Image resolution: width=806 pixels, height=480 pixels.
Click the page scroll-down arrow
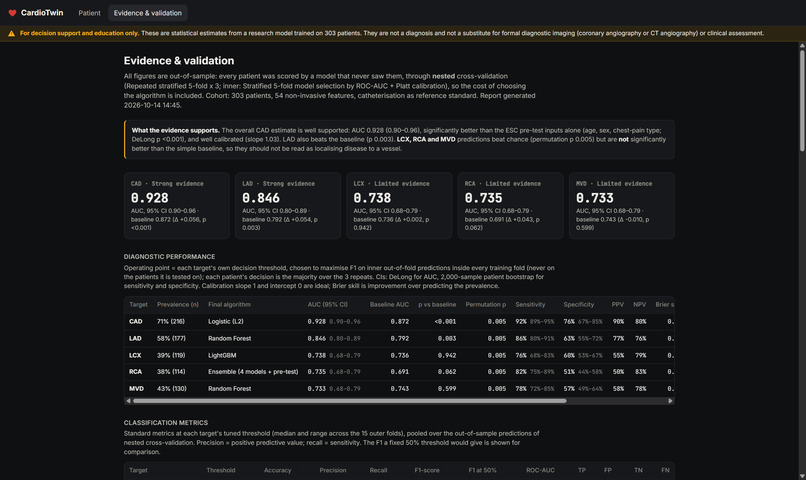pyautogui.click(x=802, y=476)
